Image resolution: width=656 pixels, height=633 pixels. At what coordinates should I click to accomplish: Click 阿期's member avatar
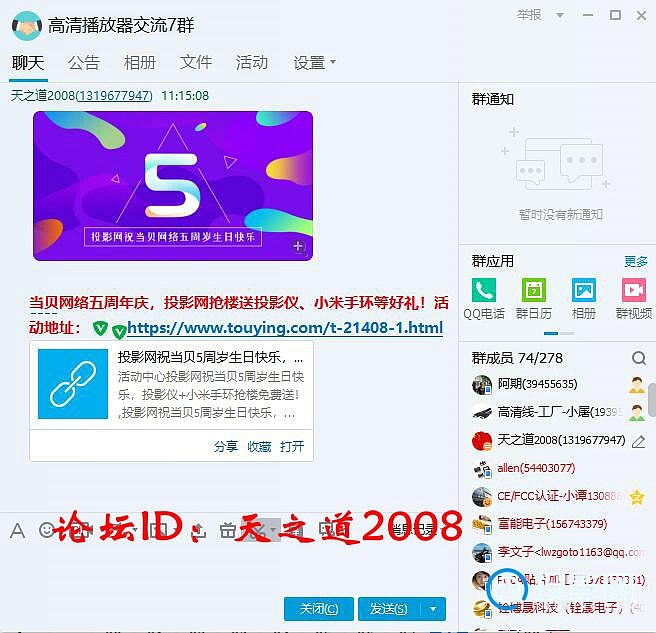[482, 384]
